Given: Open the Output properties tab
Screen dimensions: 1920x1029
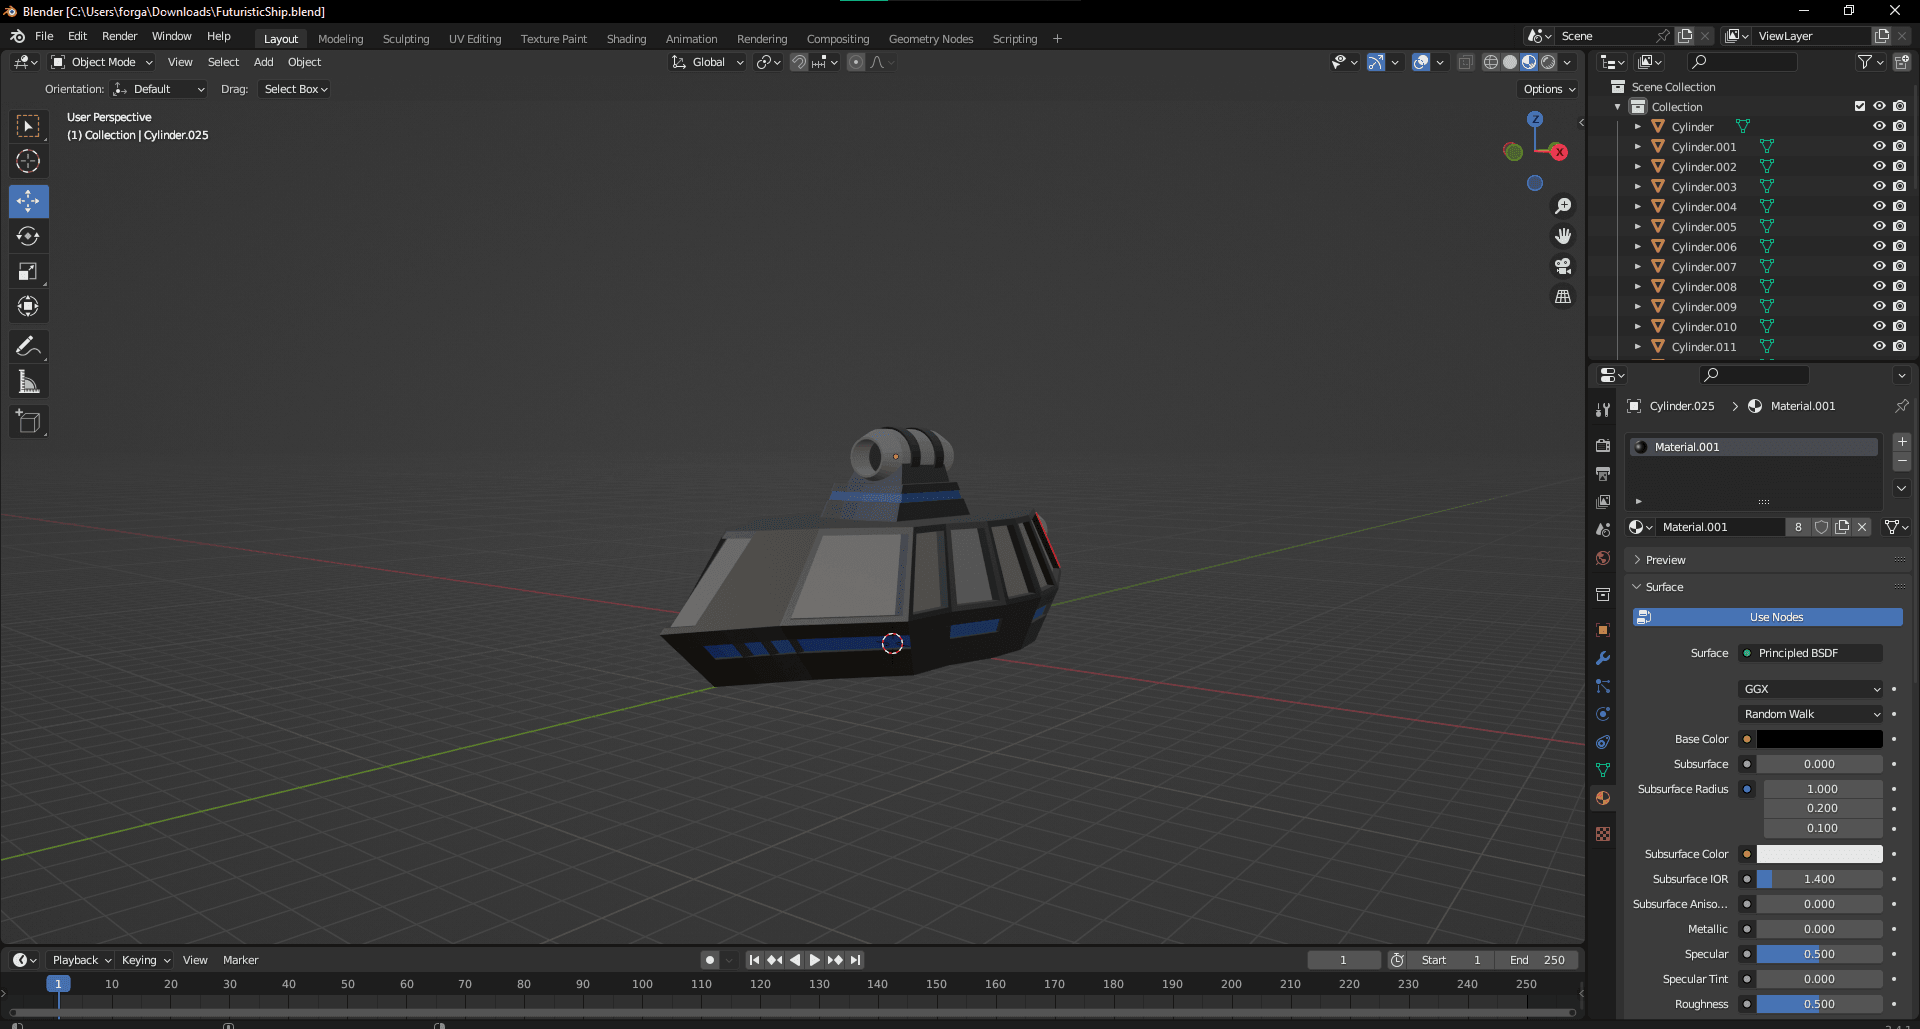Looking at the screenshot, I should coord(1603,474).
